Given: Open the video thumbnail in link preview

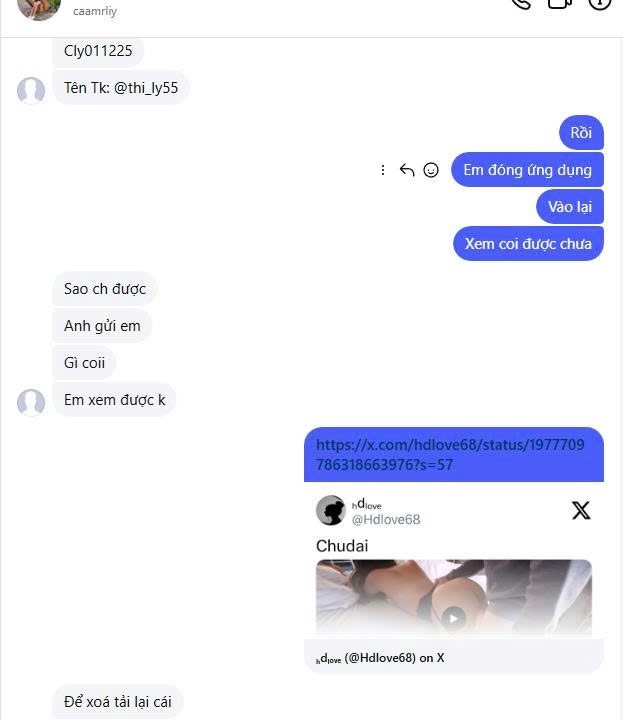Looking at the screenshot, I should click(454, 597).
